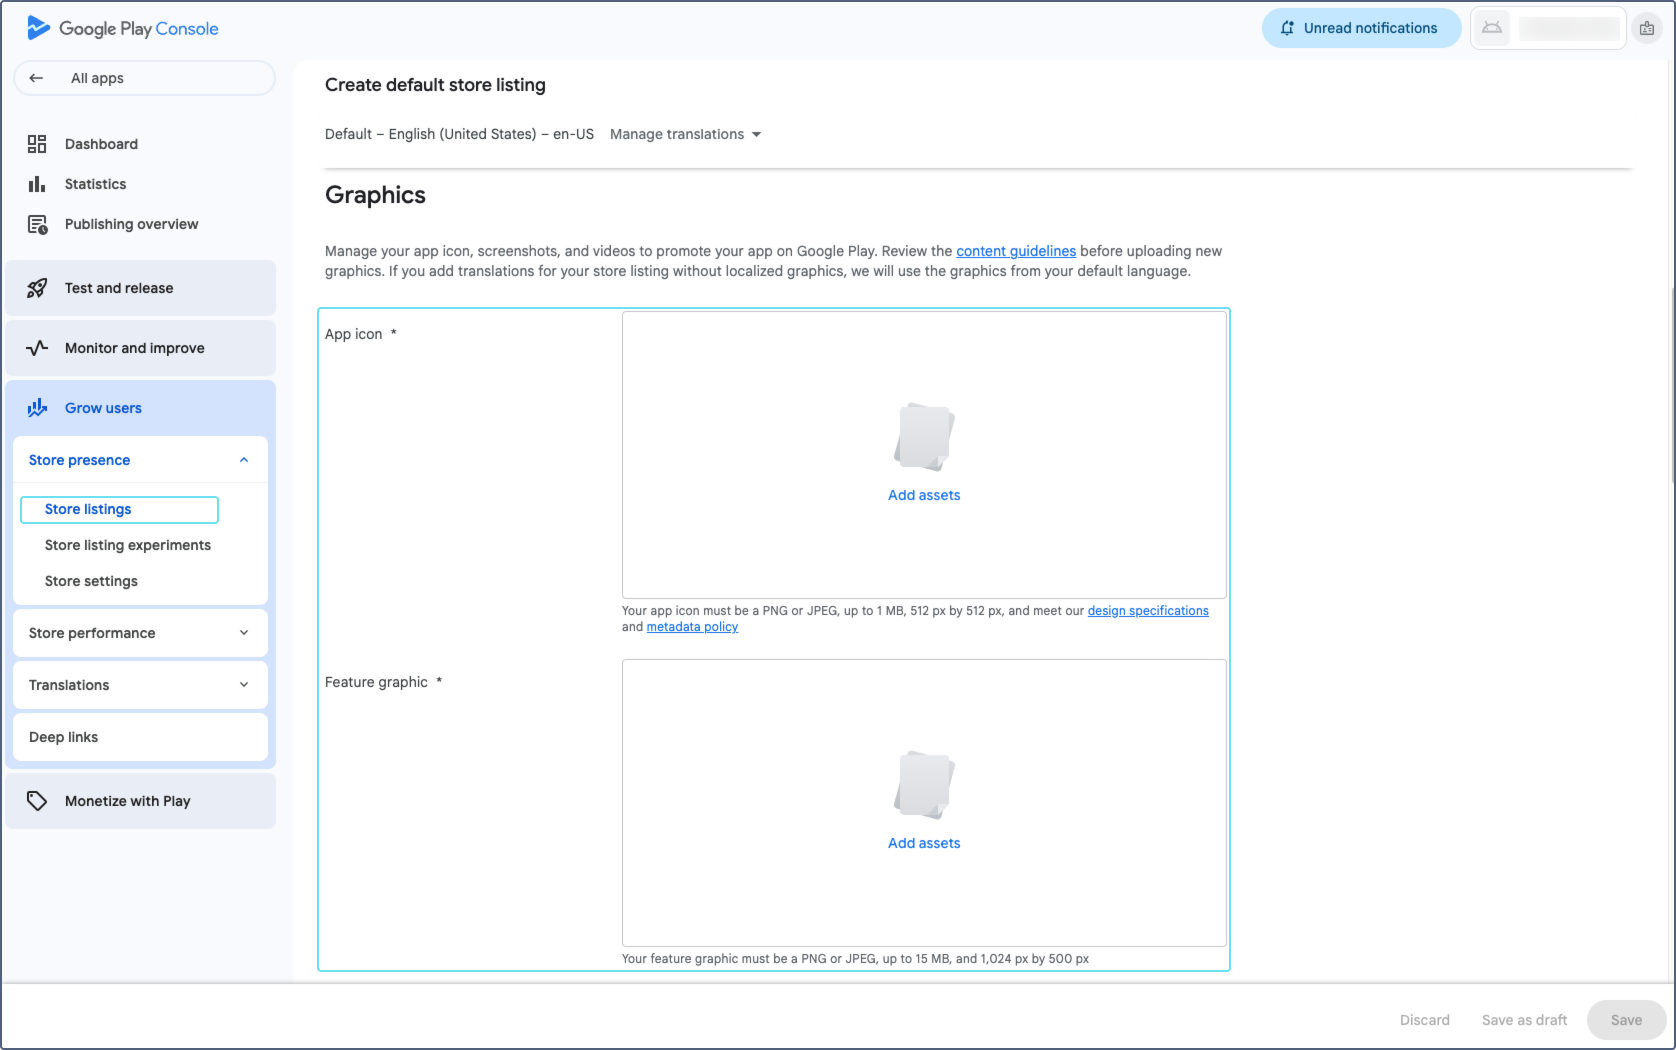Click 'Default – English (United States) – en-US' text
This screenshot has width=1676, height=1050.
pyautogui.click(x=459, y=134)
